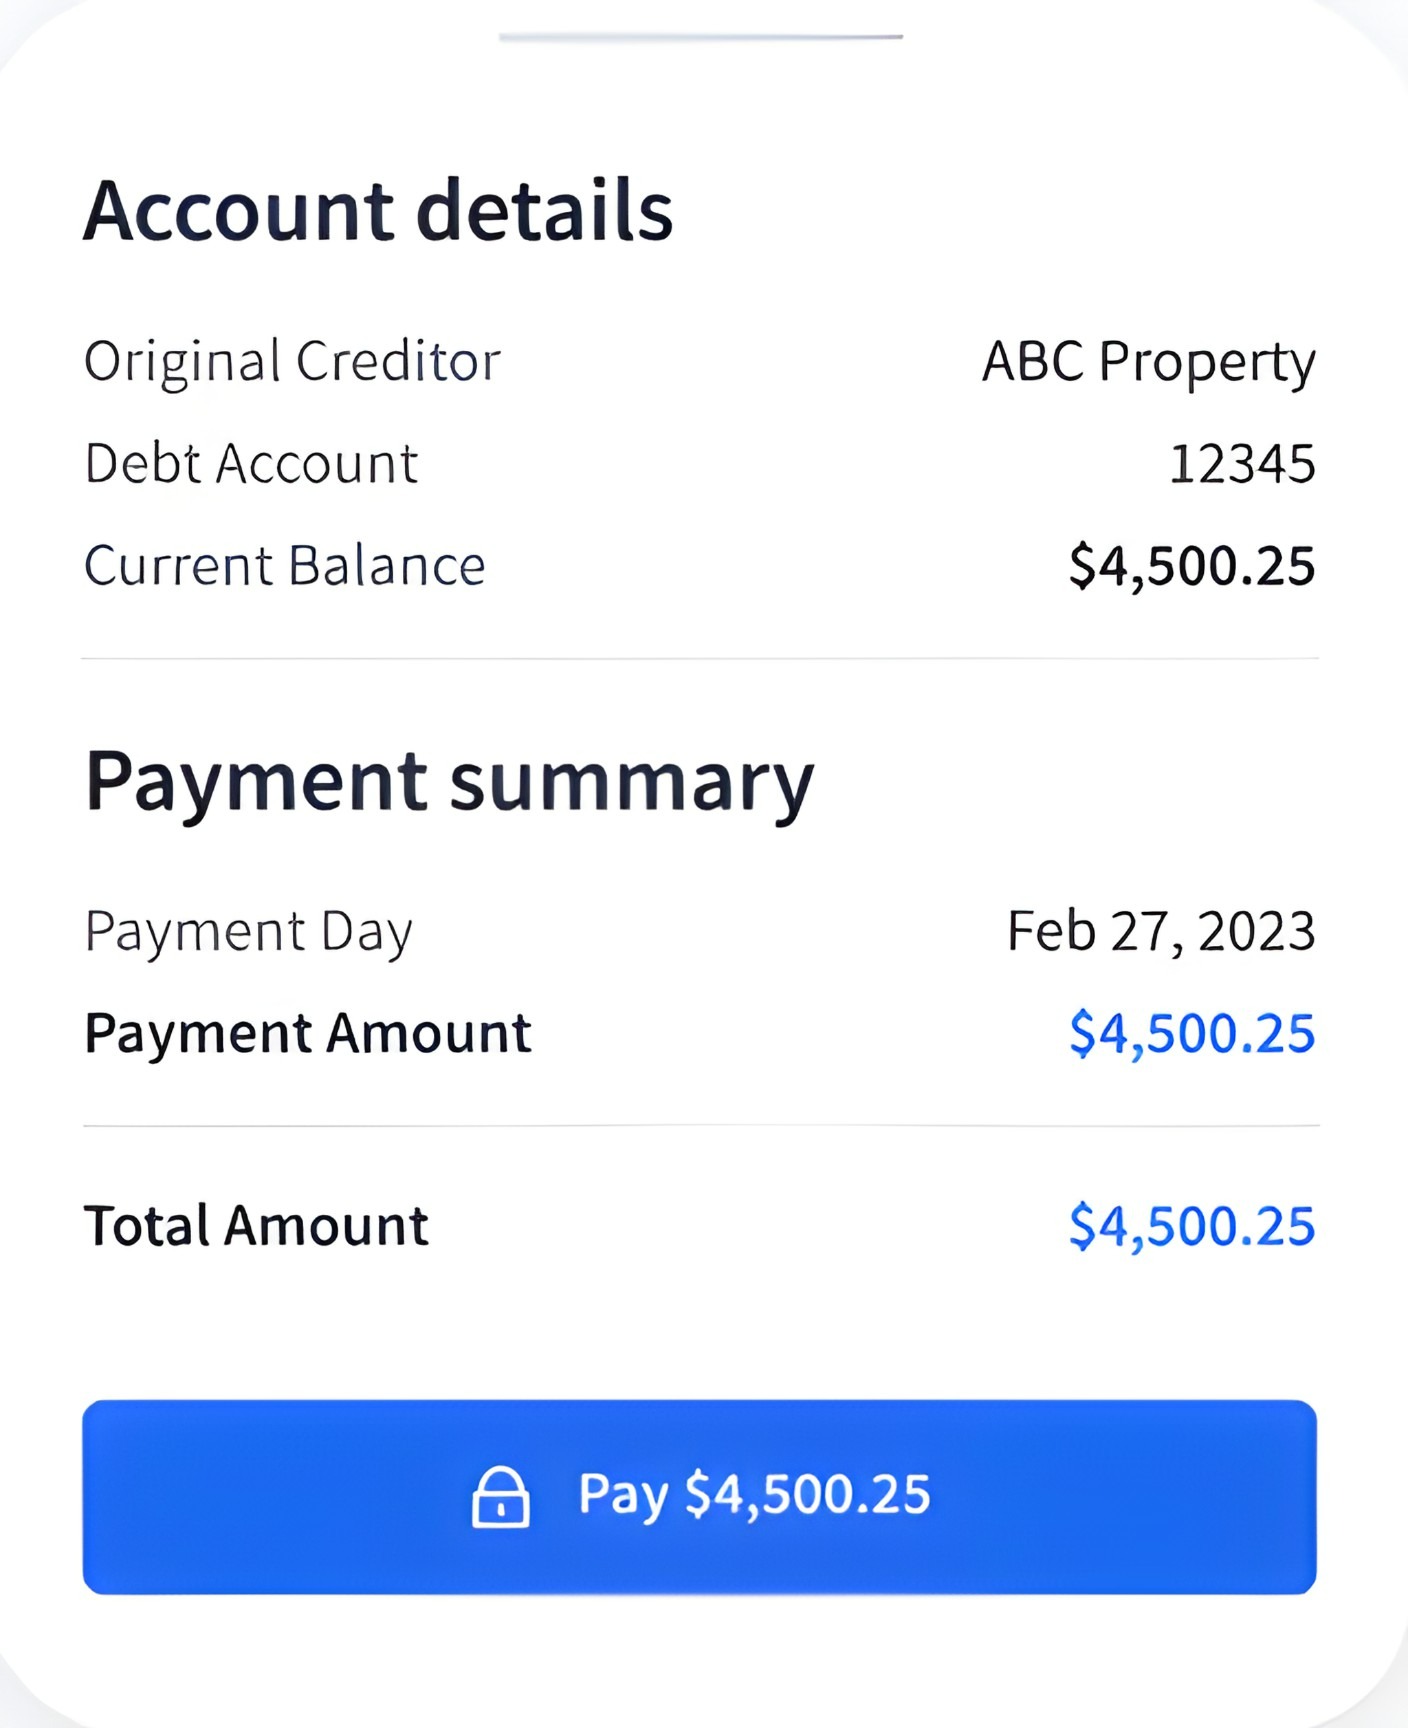Click the dollar amount text inside Pay button
This screenshot has width=1408, height=1728.
click(807, 1495)
